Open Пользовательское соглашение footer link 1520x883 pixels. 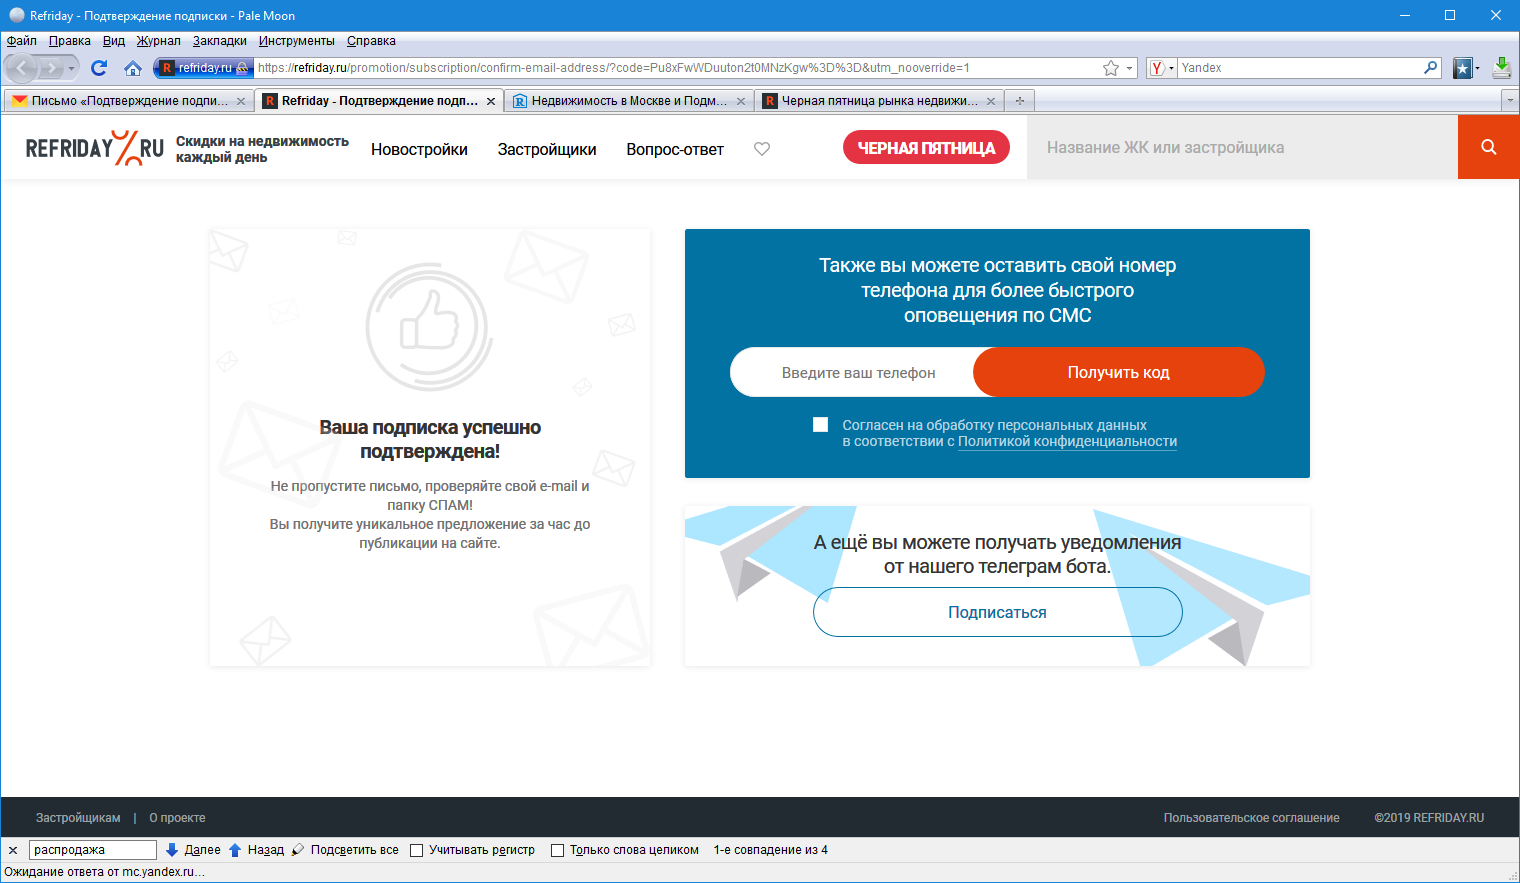coord(1251,818)
